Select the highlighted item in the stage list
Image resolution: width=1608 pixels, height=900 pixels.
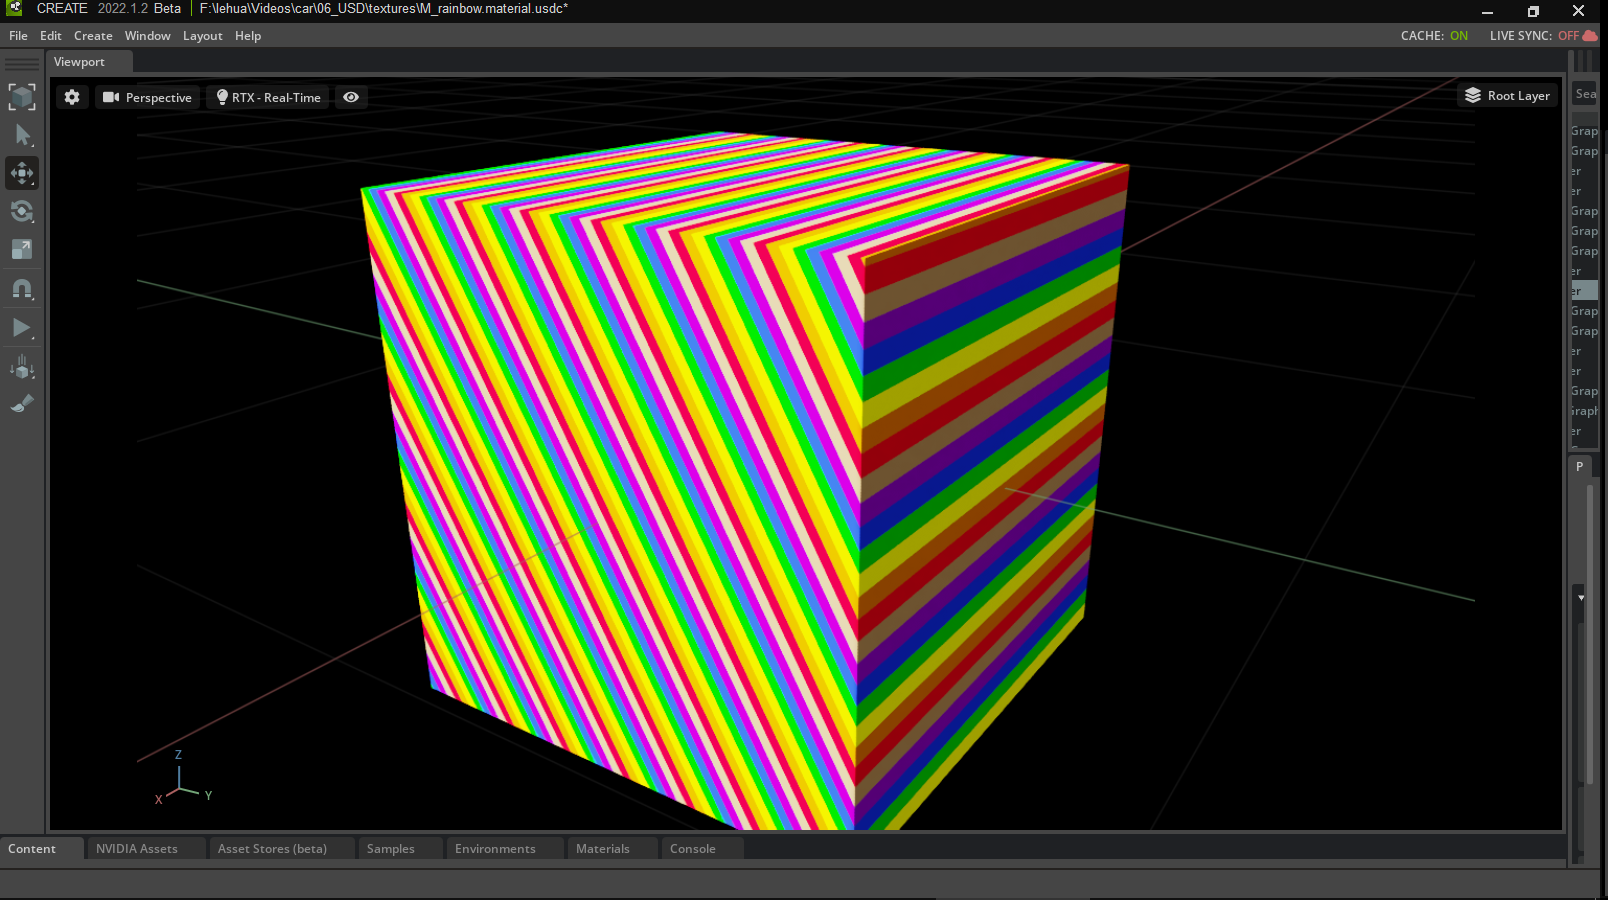pos(1586,290)
